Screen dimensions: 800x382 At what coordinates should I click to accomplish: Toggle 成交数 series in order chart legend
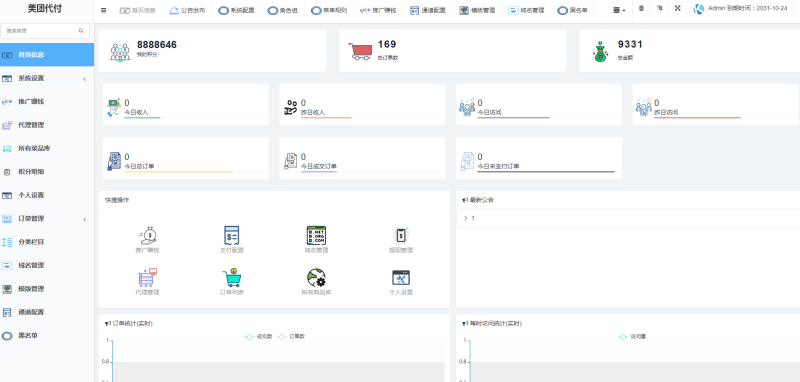pyautogui.click(x=258, y=337)
